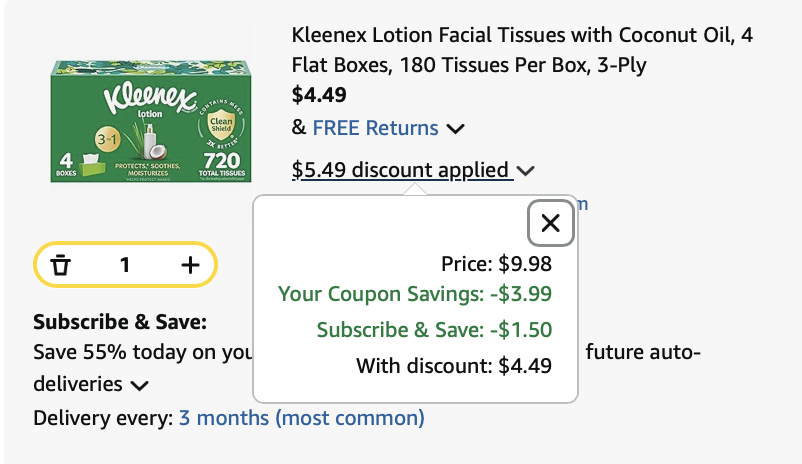Expand the FREE Returns chevron arrow
This screenshot has height=464, width=802.
pos(456,129)
